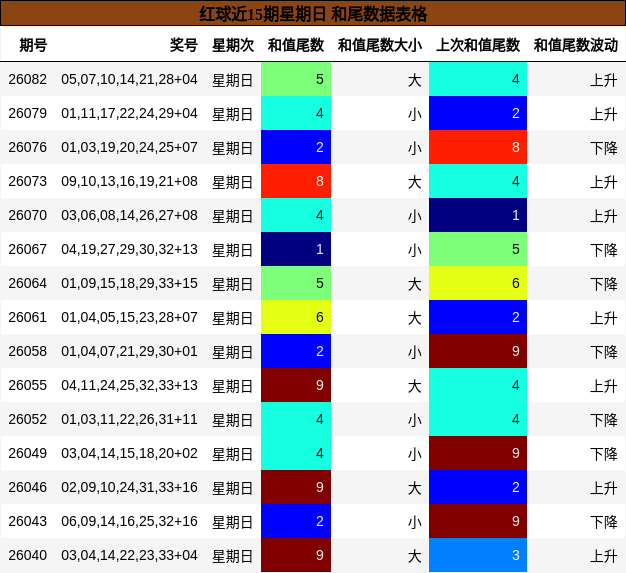
Task: Click 下降 in row 26052
Action: pyautogui.click(x=604, y=420)
